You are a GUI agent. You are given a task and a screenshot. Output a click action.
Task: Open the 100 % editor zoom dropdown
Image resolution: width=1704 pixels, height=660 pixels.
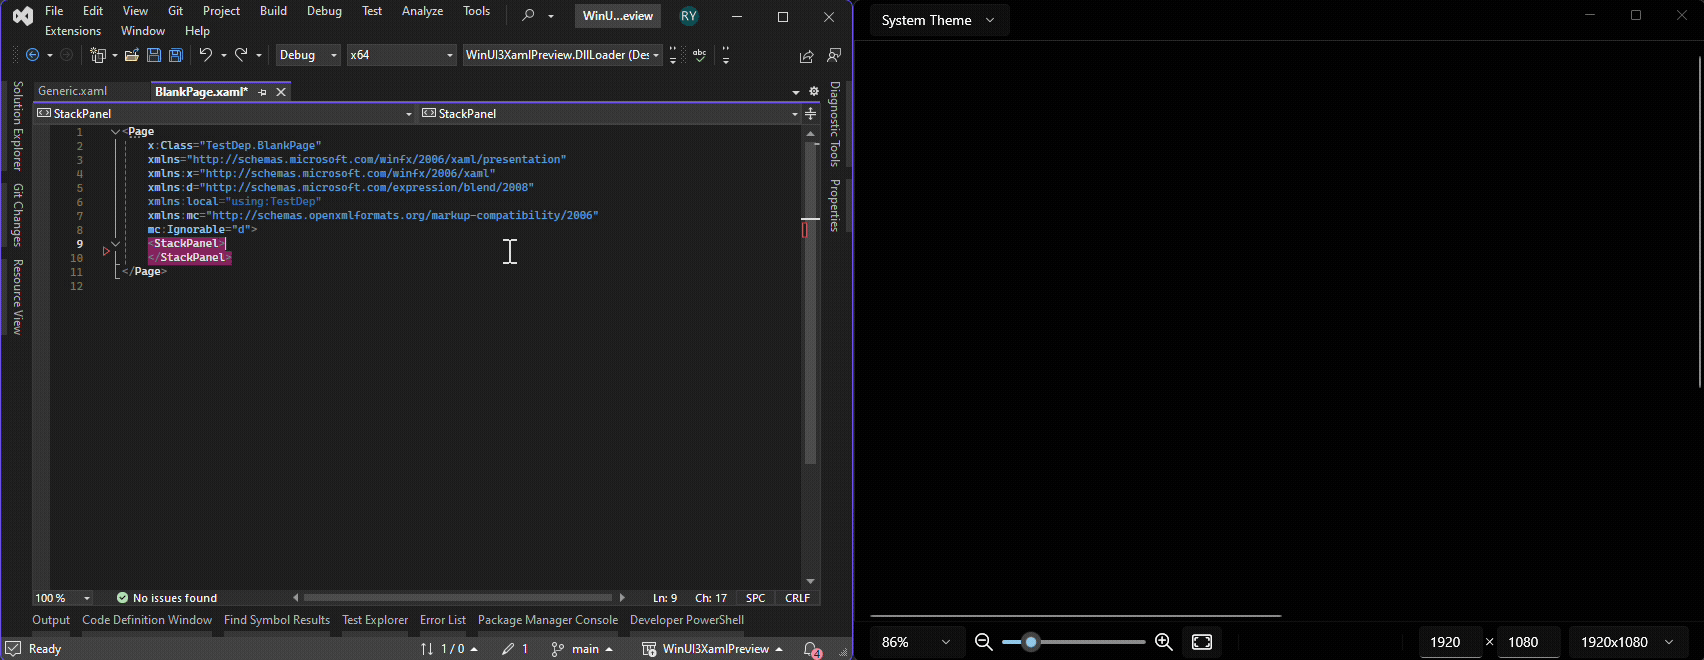pos(62,598)
